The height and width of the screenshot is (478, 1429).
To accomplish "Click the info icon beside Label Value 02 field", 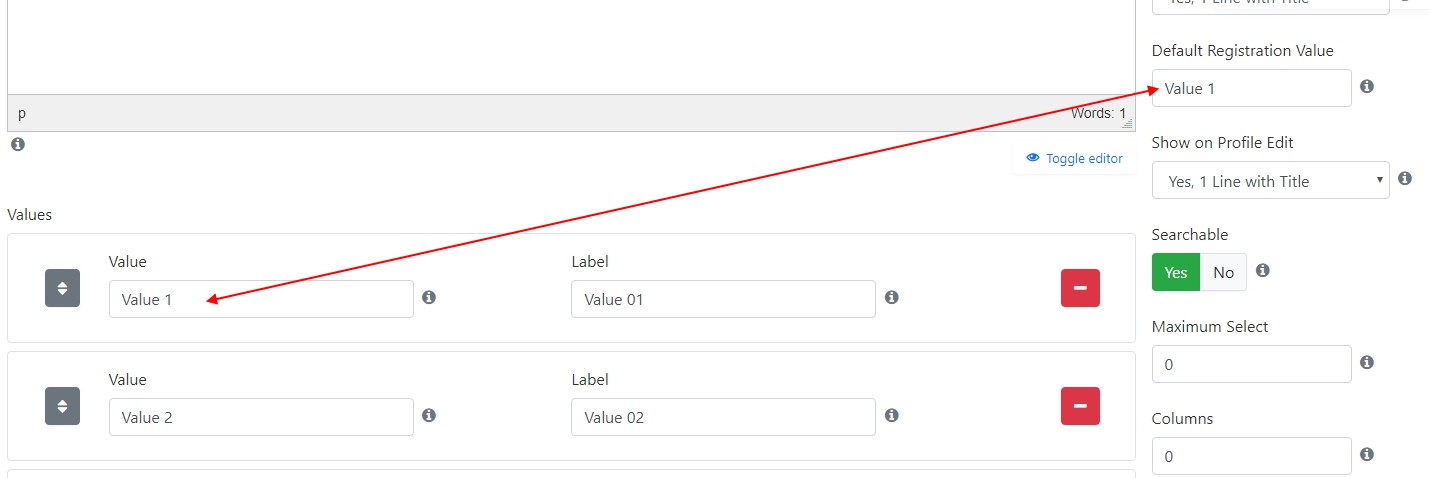I will click(x=892, y=416).
